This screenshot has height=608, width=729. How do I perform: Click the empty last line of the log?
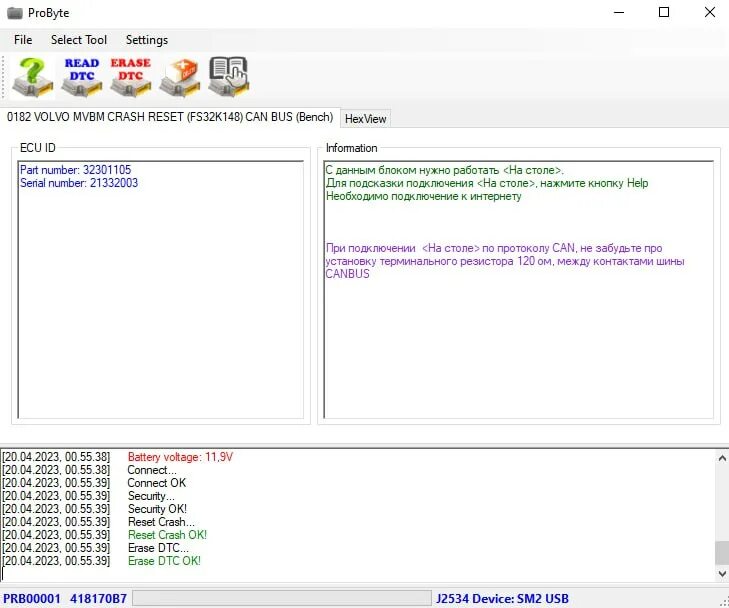pos(358,574)
